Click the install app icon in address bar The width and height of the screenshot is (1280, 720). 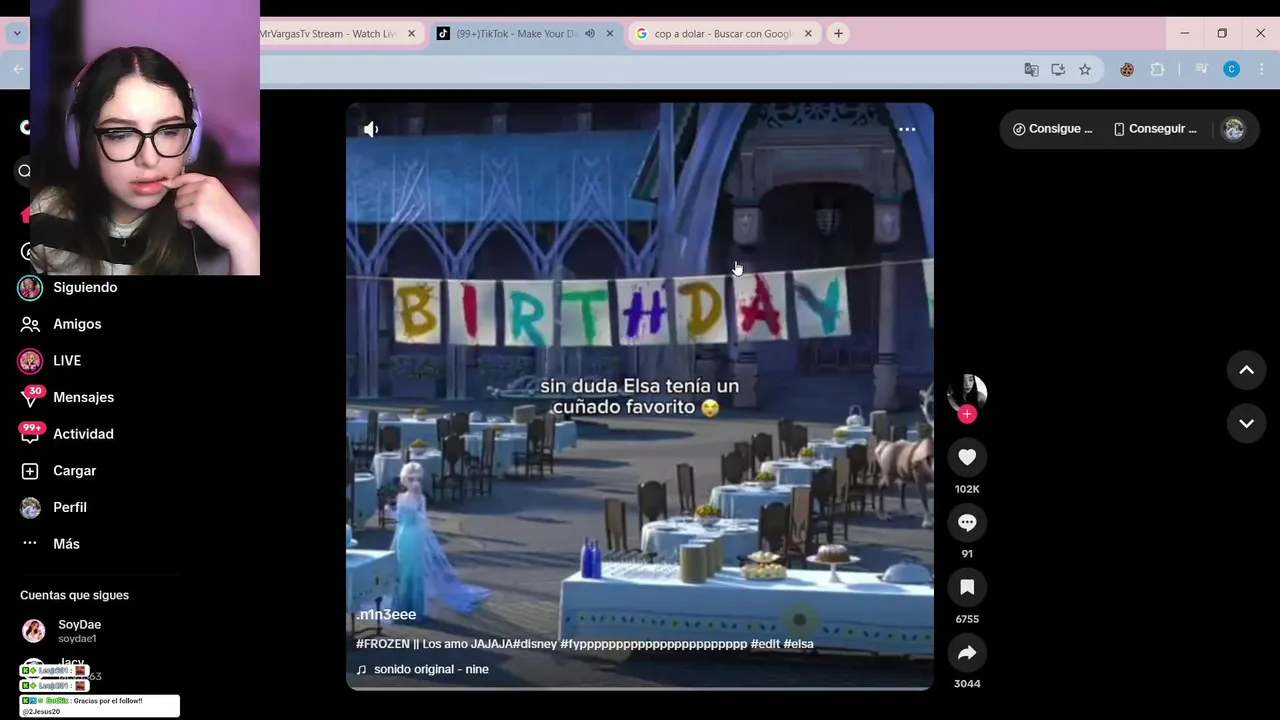point(1058,69)
